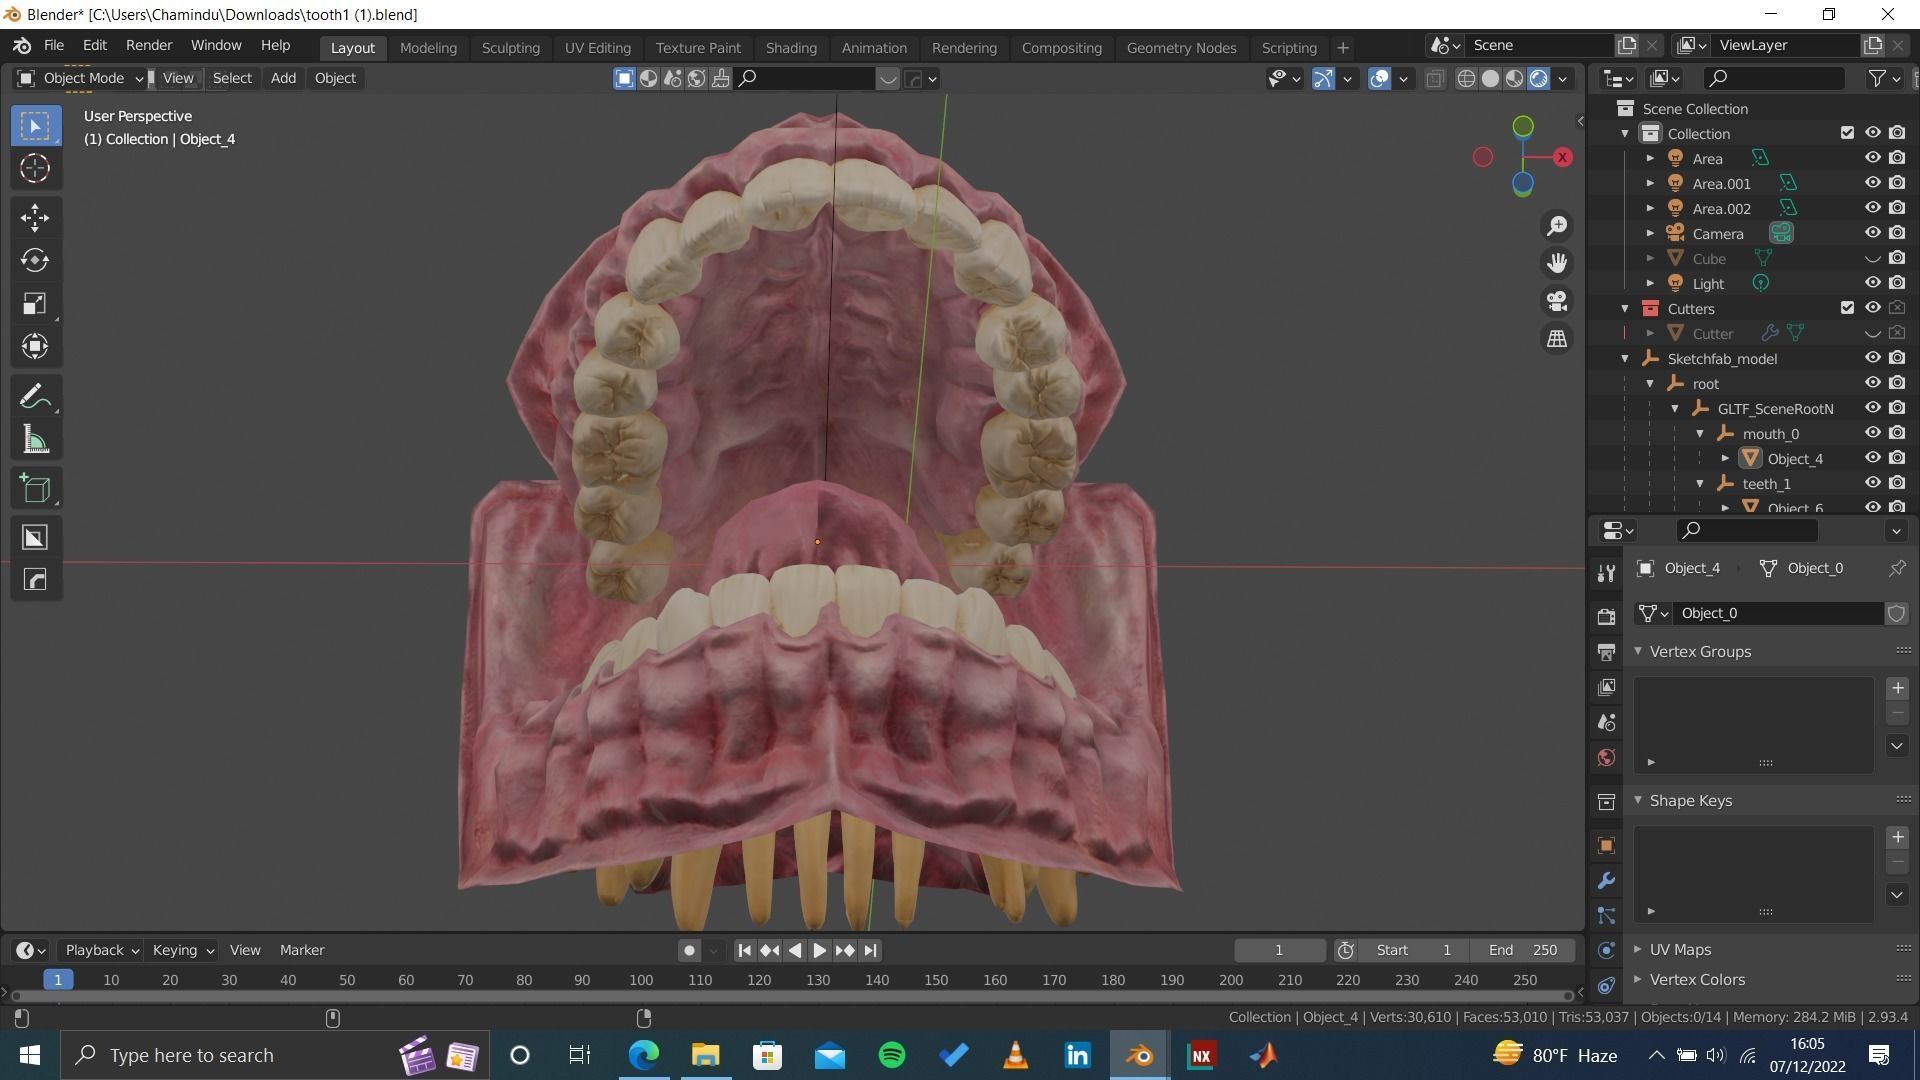
Task: Open File Explorer from the taskbar
Action: (705, 1055)
